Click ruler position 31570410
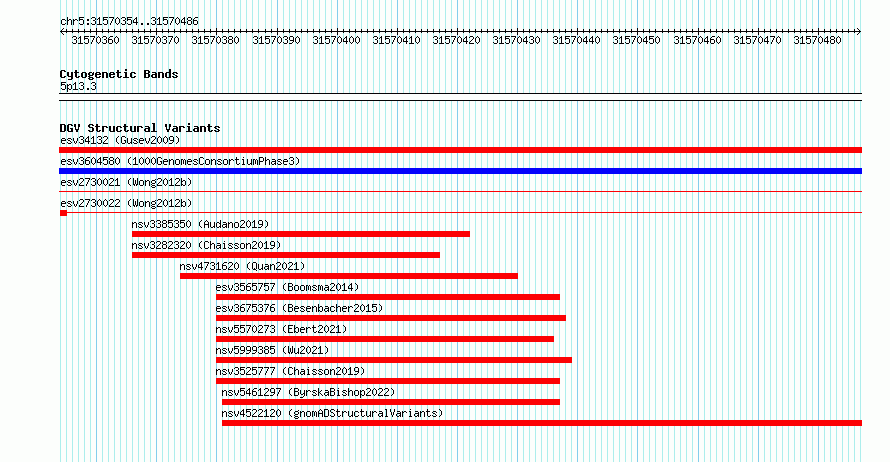This screenshot has width=890, height=462. pos(396,40)
